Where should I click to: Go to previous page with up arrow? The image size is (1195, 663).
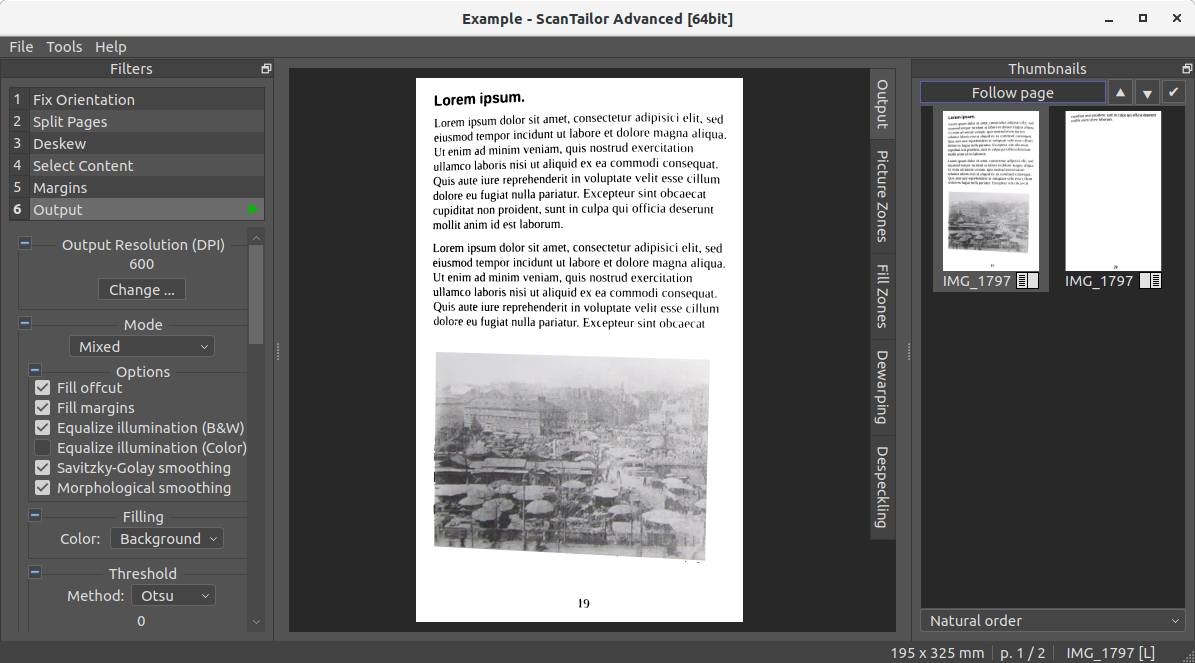(x=1120, y=93)
